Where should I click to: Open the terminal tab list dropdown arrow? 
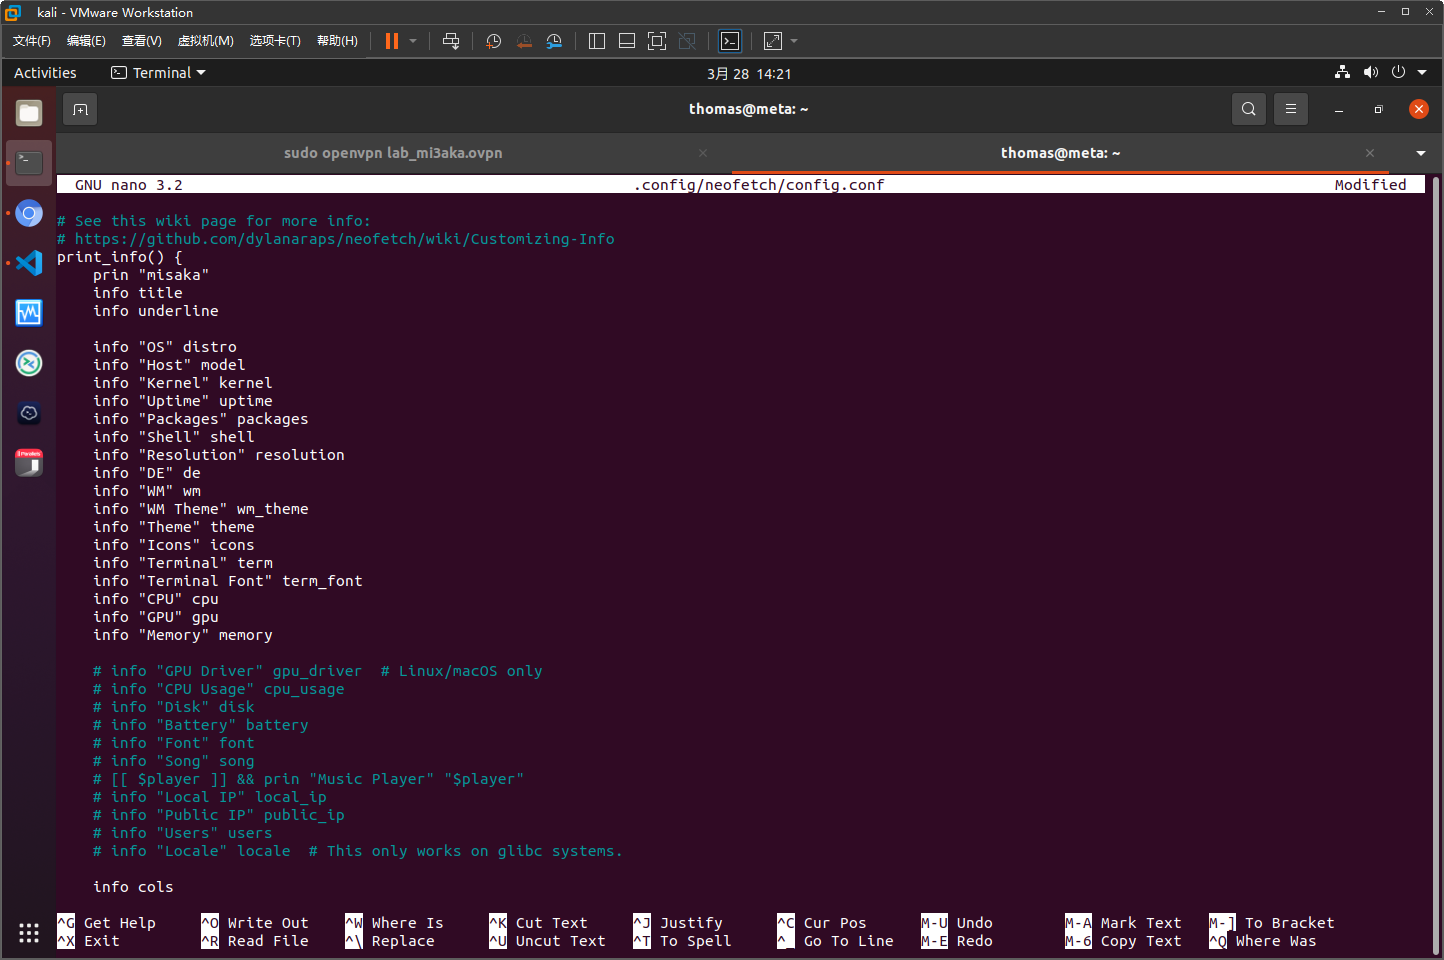(1420, 153)
